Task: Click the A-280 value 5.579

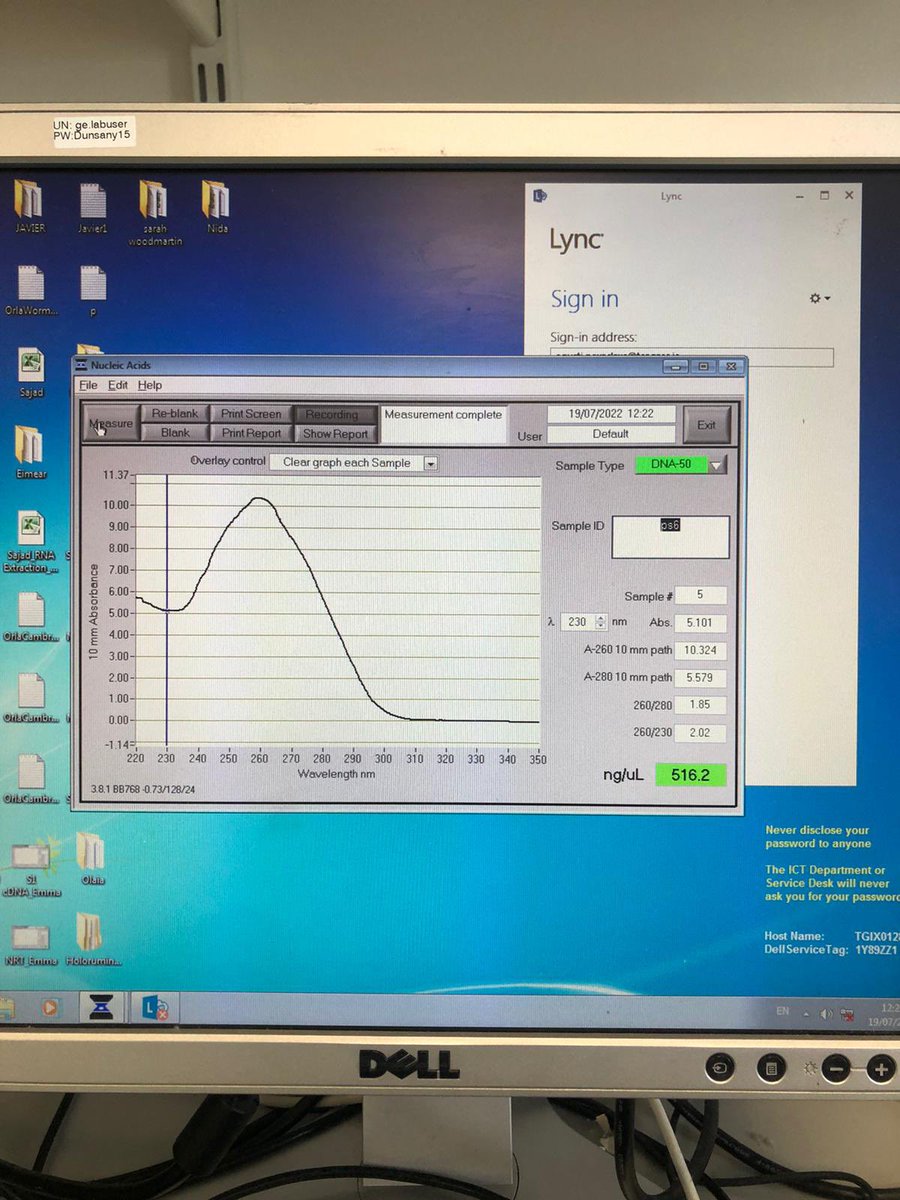Action: pos(701,678)
